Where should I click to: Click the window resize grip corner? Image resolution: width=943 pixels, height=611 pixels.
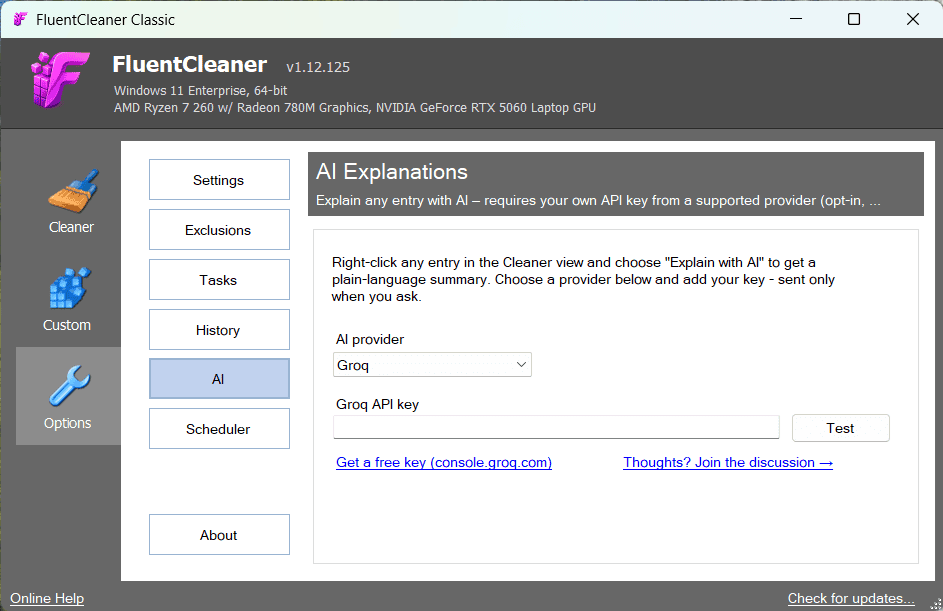(935, 604)
